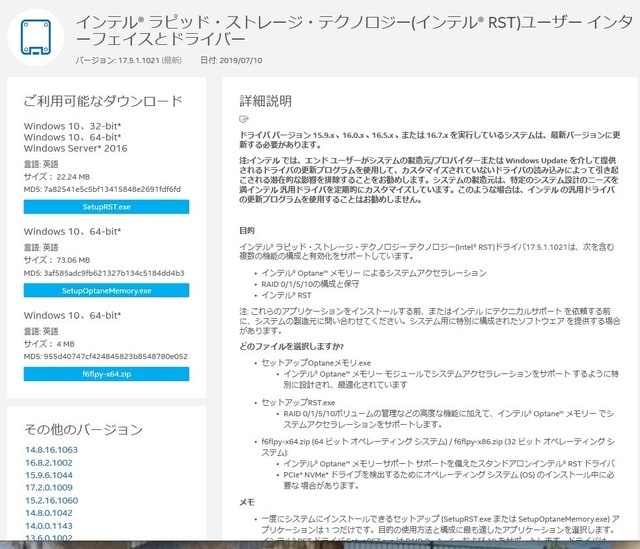Click the どのファイルを選択しますか? heading
Image resolution: width=640 pixels, height=549 pixels.
[291, 347]
